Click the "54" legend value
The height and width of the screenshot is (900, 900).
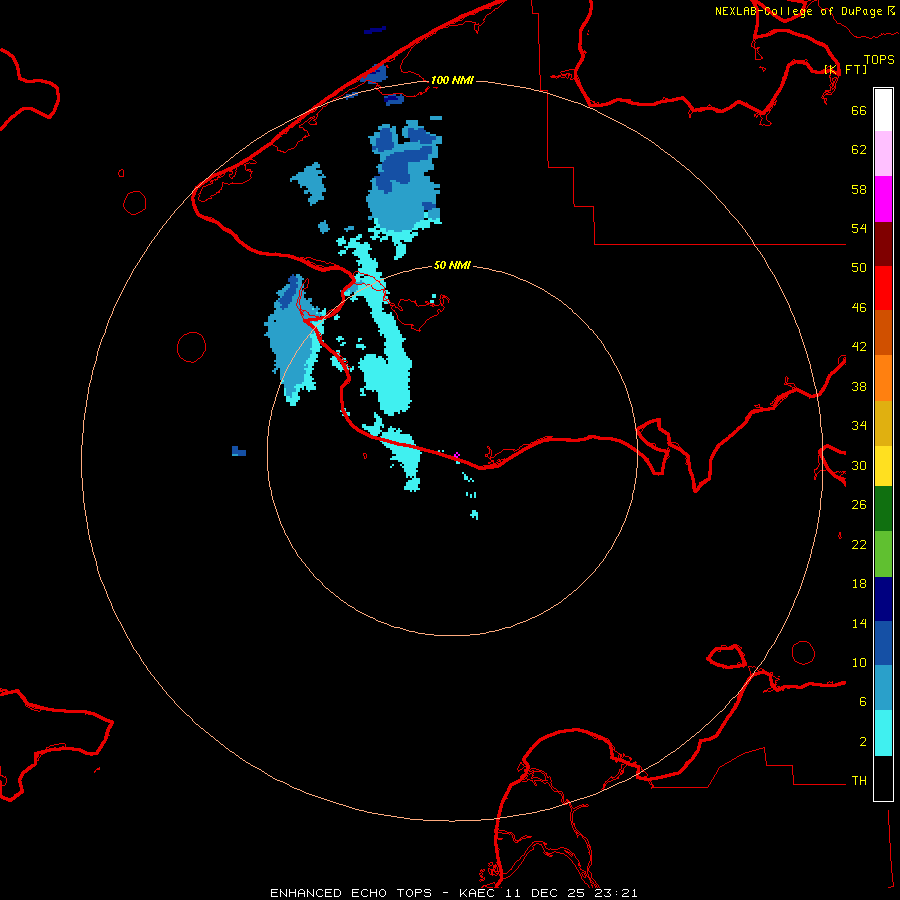(859, 228)
